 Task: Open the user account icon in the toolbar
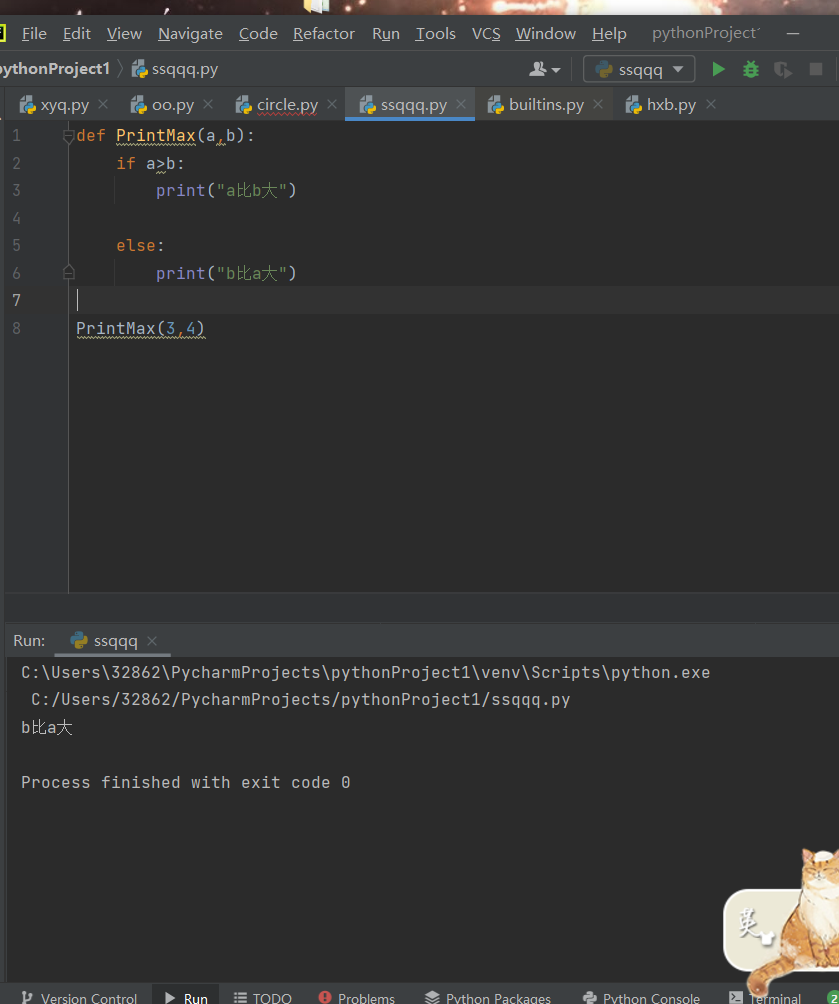544,69
